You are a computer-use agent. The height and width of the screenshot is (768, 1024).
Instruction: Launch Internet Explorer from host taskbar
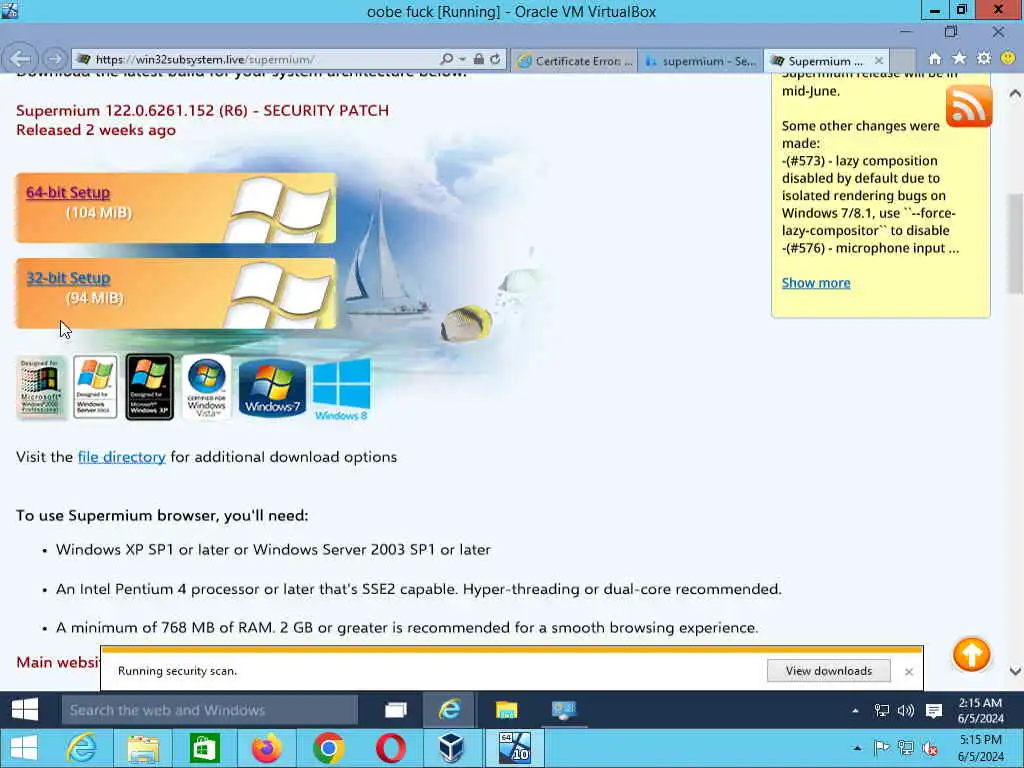[81, 748]
